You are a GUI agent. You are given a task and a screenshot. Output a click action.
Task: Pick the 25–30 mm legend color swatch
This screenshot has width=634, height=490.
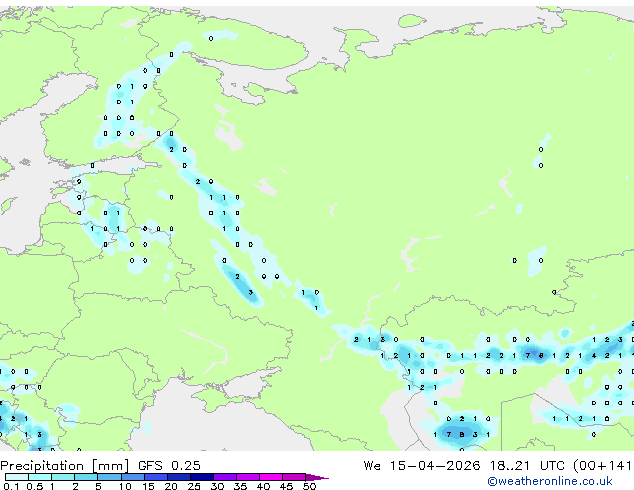(201, 477)
